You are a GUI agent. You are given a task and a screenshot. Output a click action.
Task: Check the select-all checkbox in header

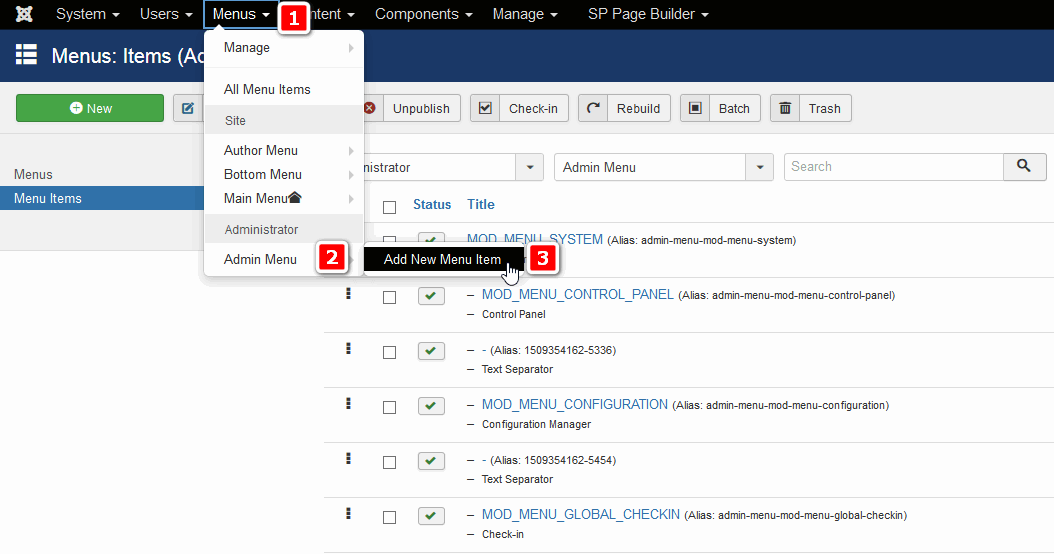[x=389, y=206]
